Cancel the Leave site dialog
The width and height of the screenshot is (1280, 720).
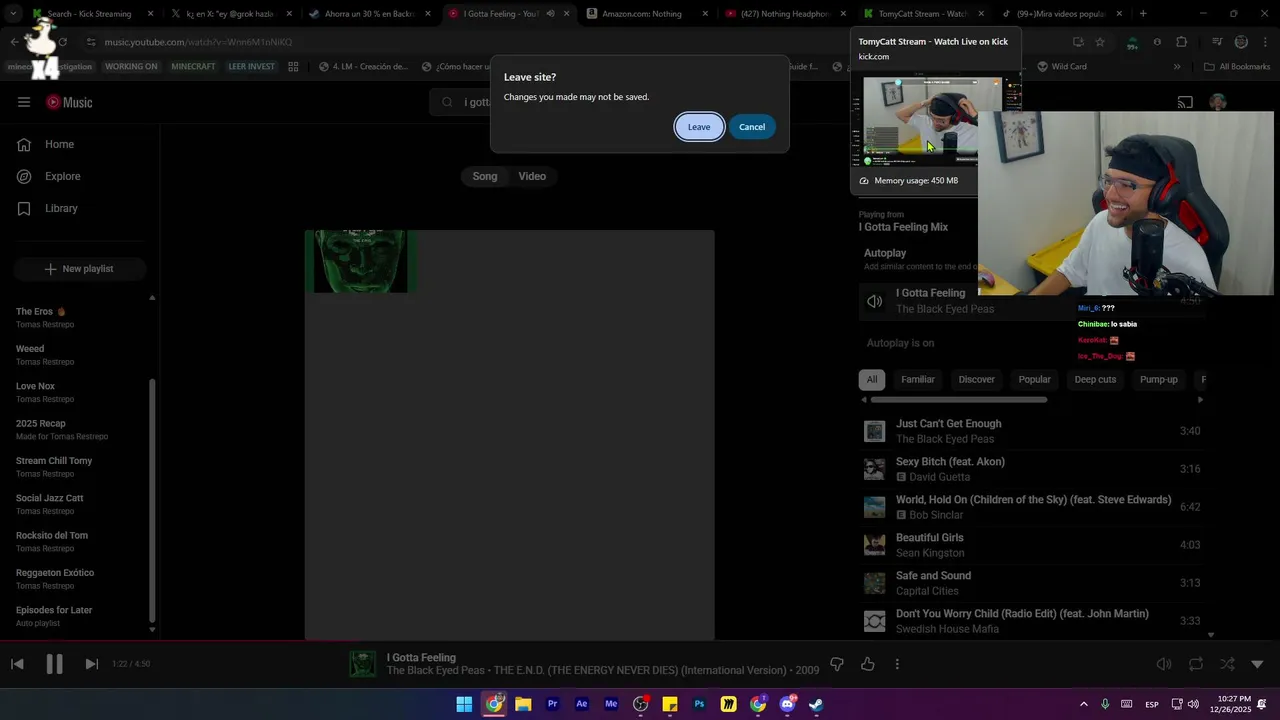pyautogui.click(x=752, y=127)
